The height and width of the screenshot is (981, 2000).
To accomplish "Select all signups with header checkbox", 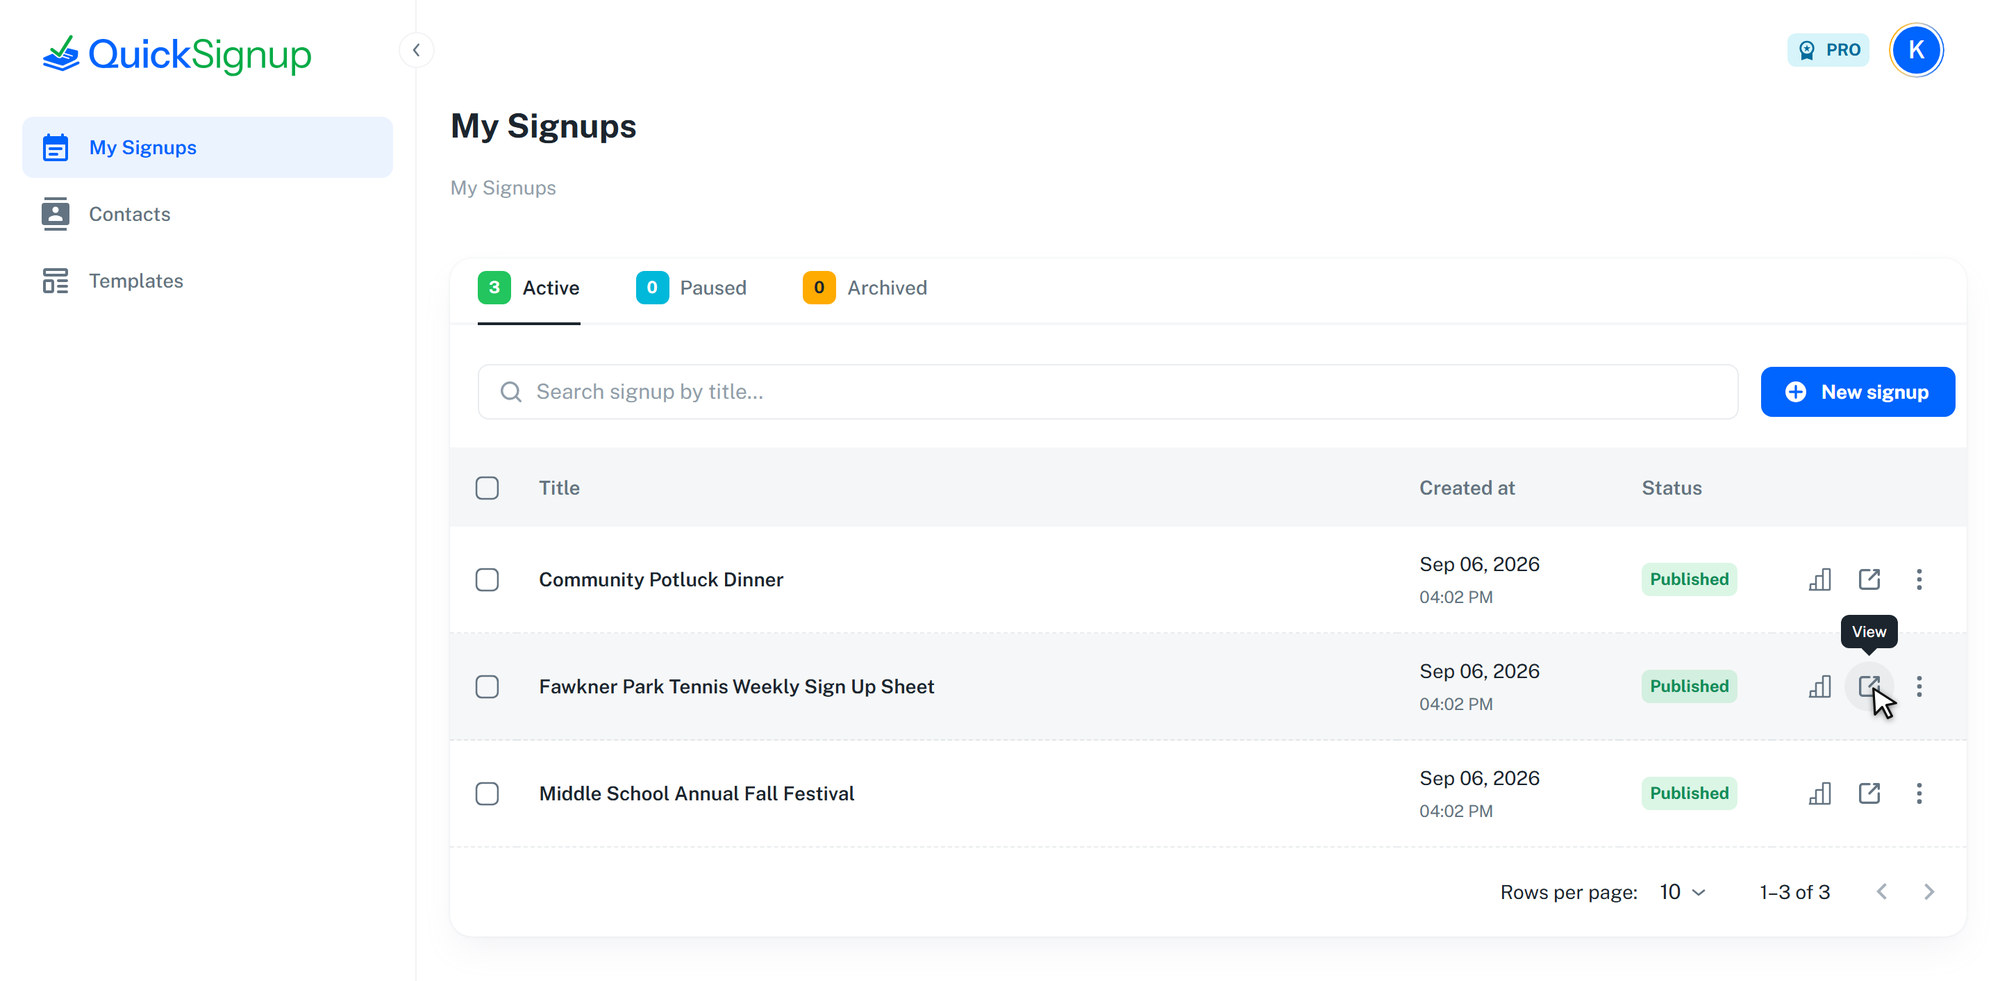I will [487, 488].
